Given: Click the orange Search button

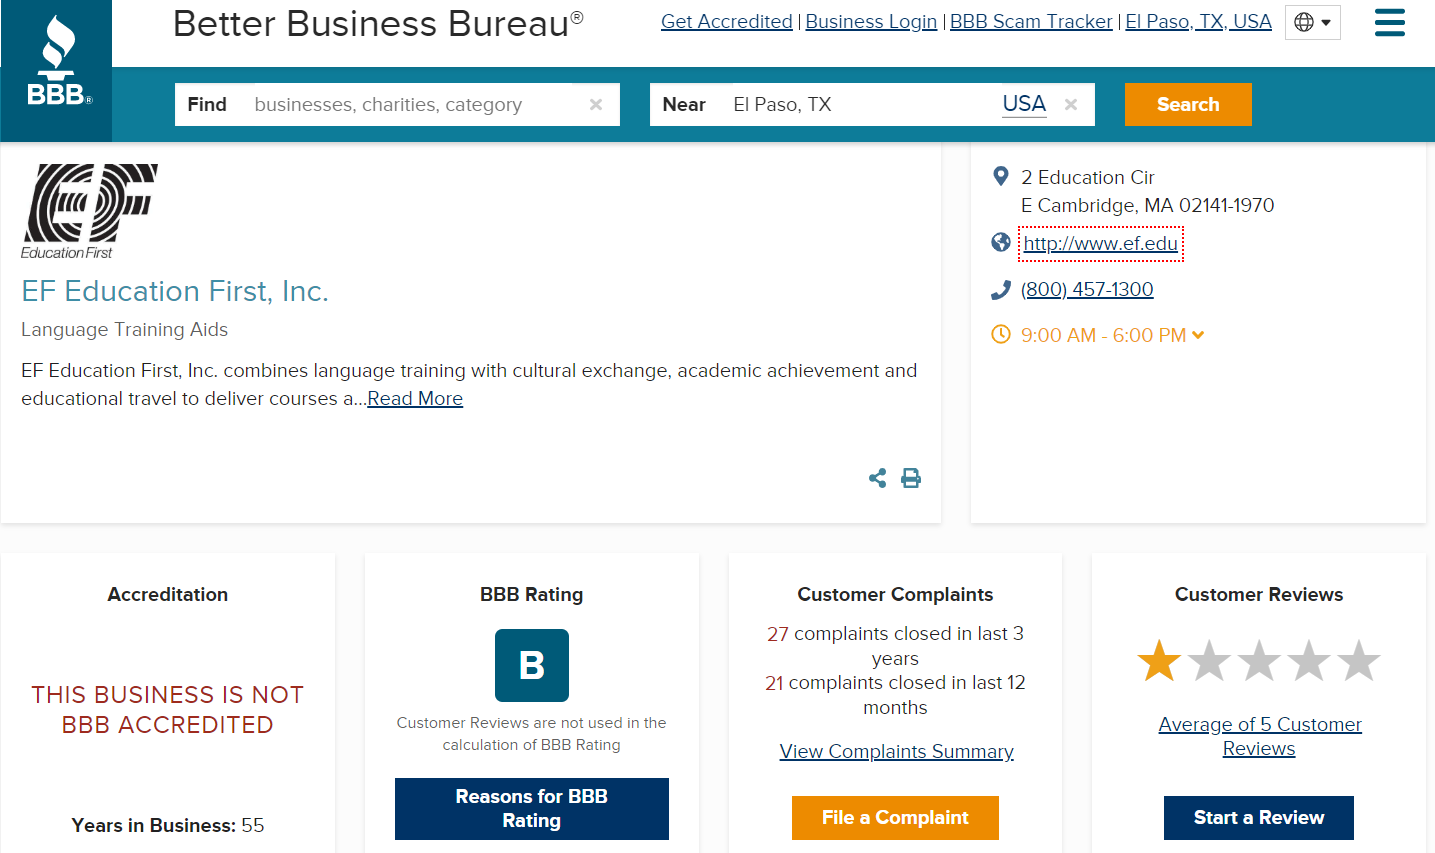Looking at the screenshot, I should click(1188, 104).
